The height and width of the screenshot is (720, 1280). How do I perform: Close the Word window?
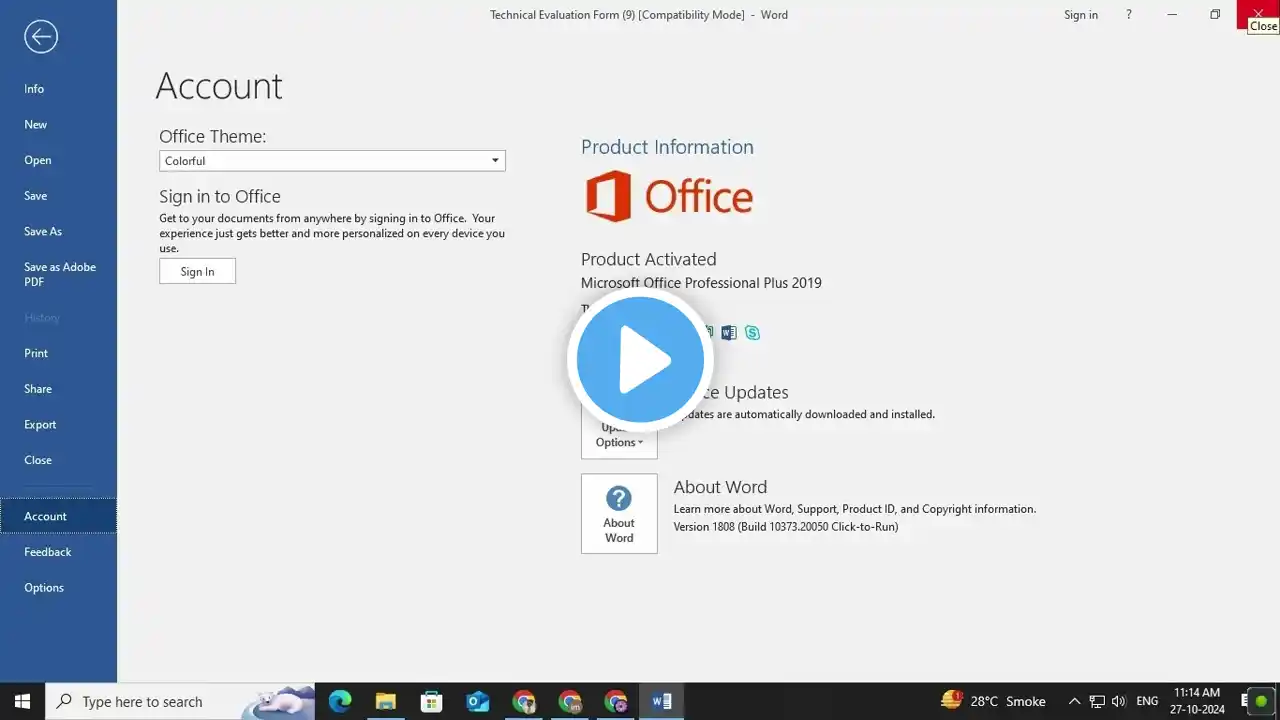click(1258, 13)
